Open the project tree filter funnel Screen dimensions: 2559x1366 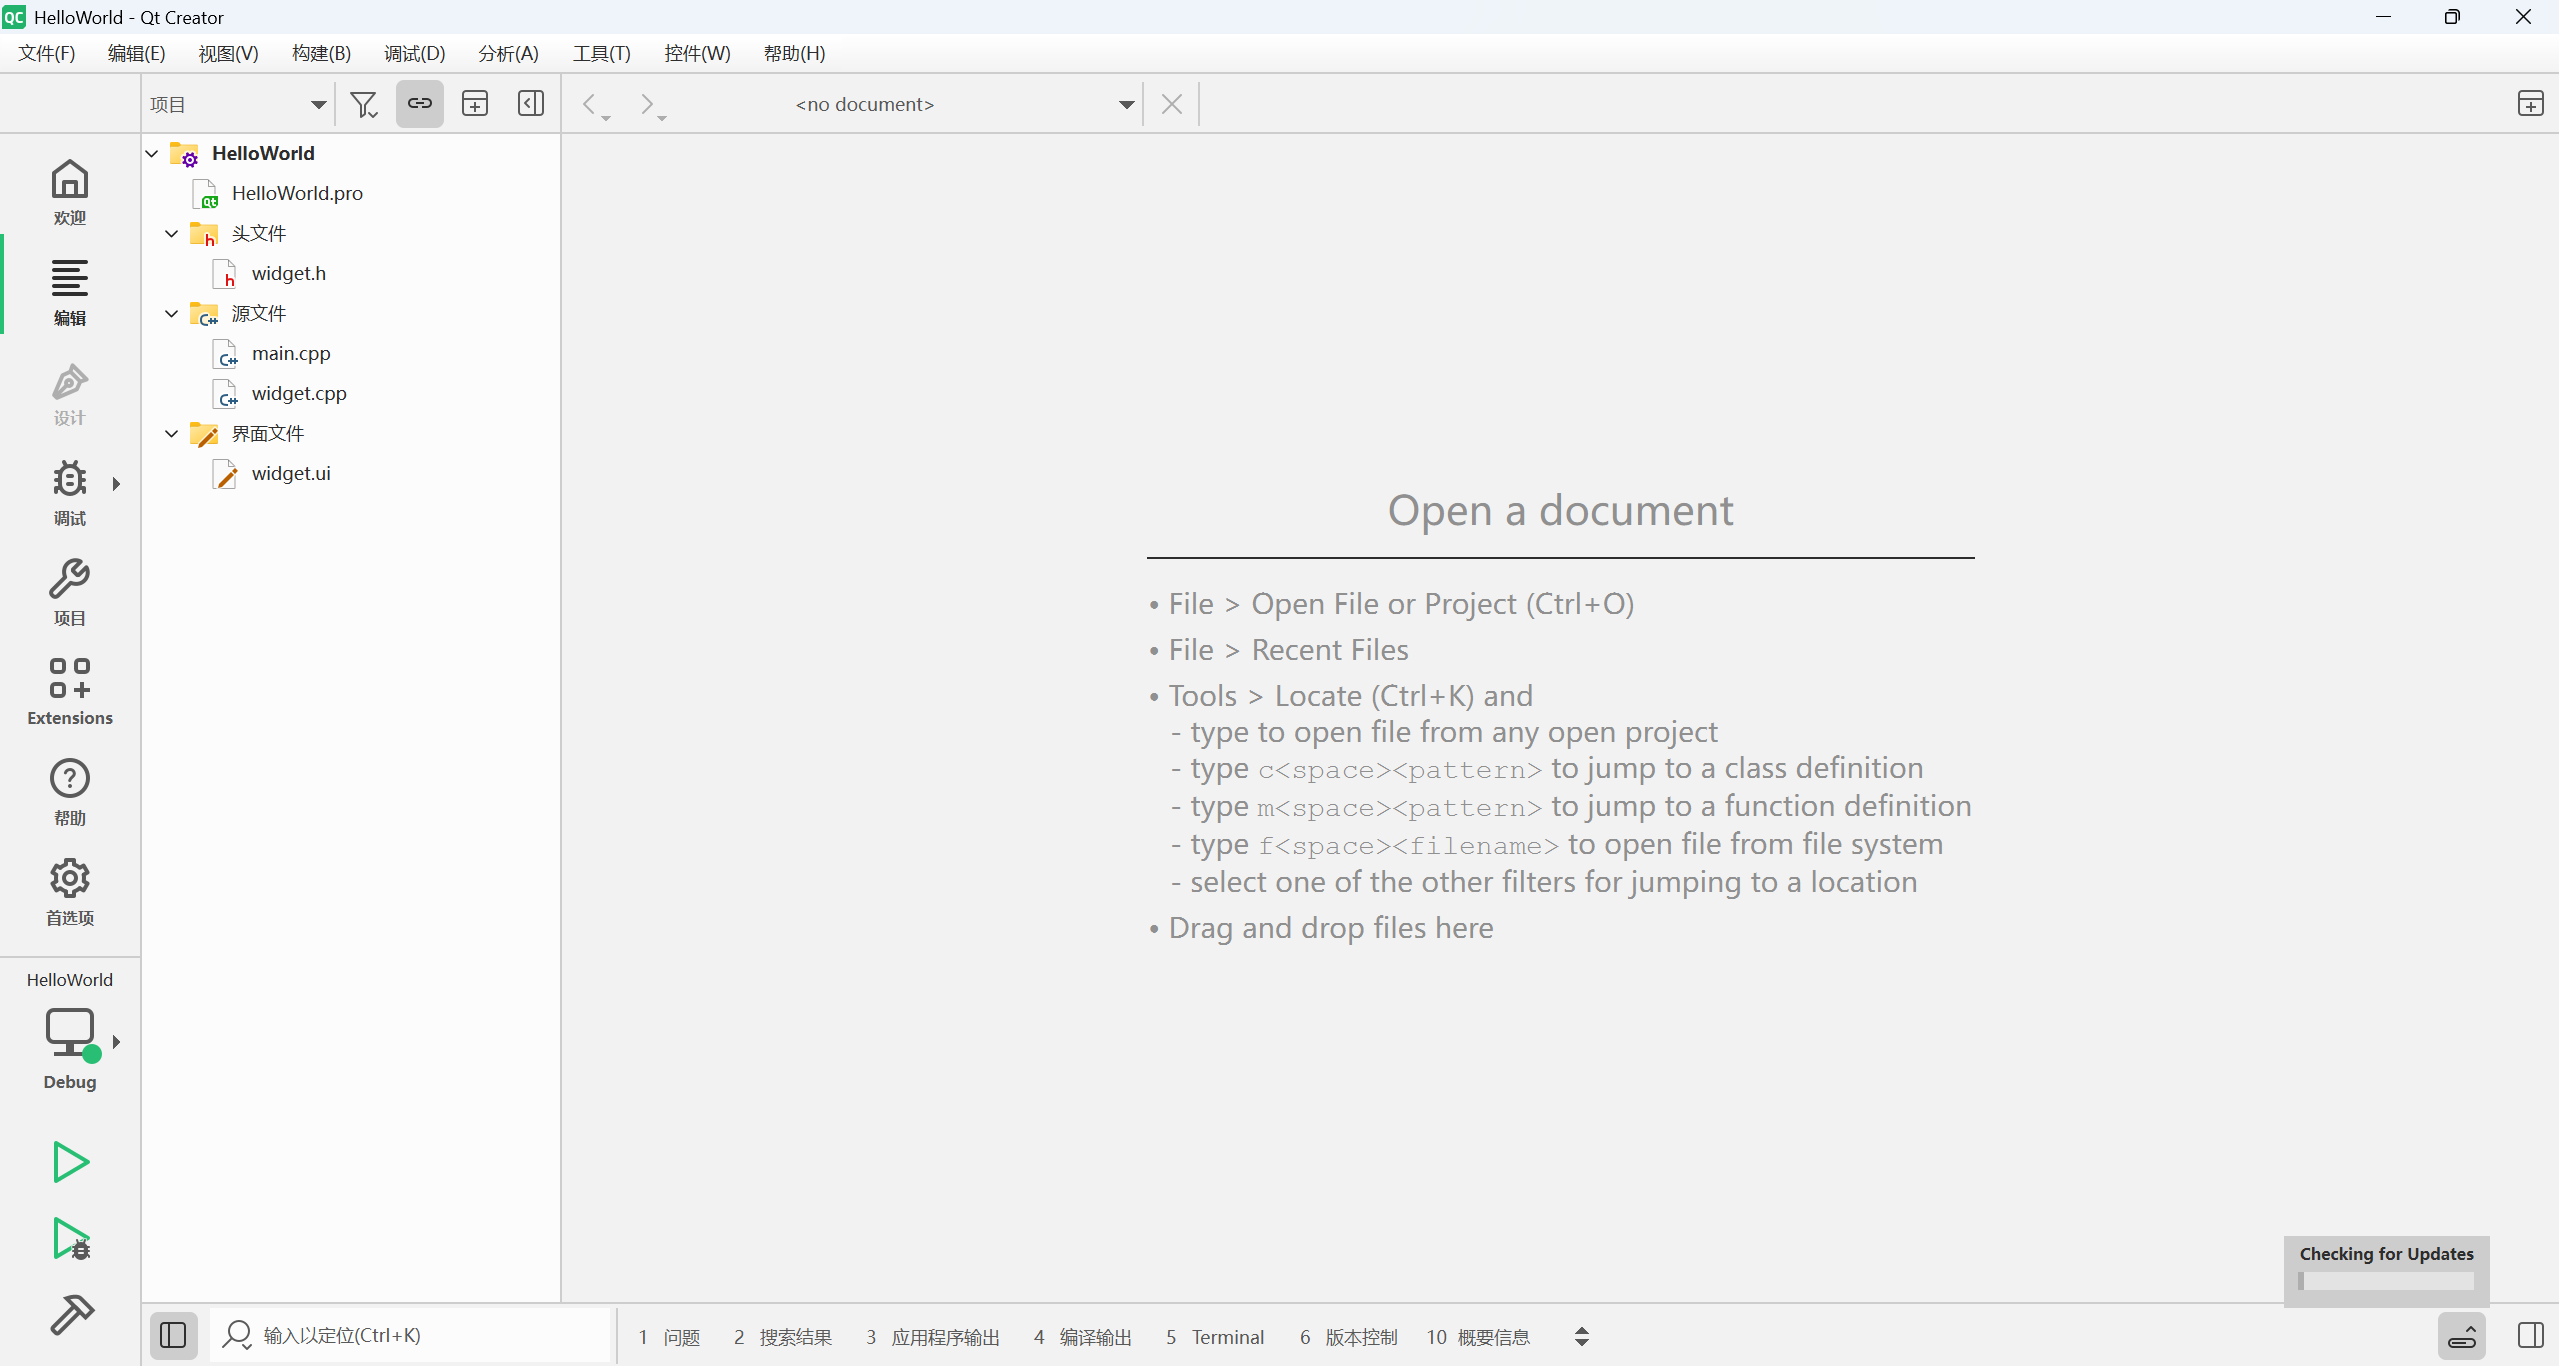pyautogui.click(x=364, y=104)
